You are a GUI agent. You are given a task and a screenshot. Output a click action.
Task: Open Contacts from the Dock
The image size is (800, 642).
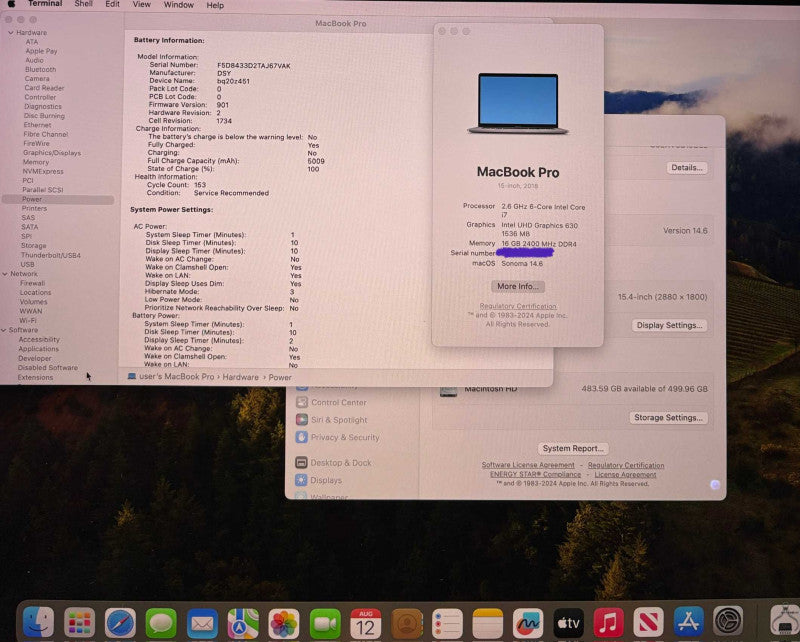click(407, 623)
